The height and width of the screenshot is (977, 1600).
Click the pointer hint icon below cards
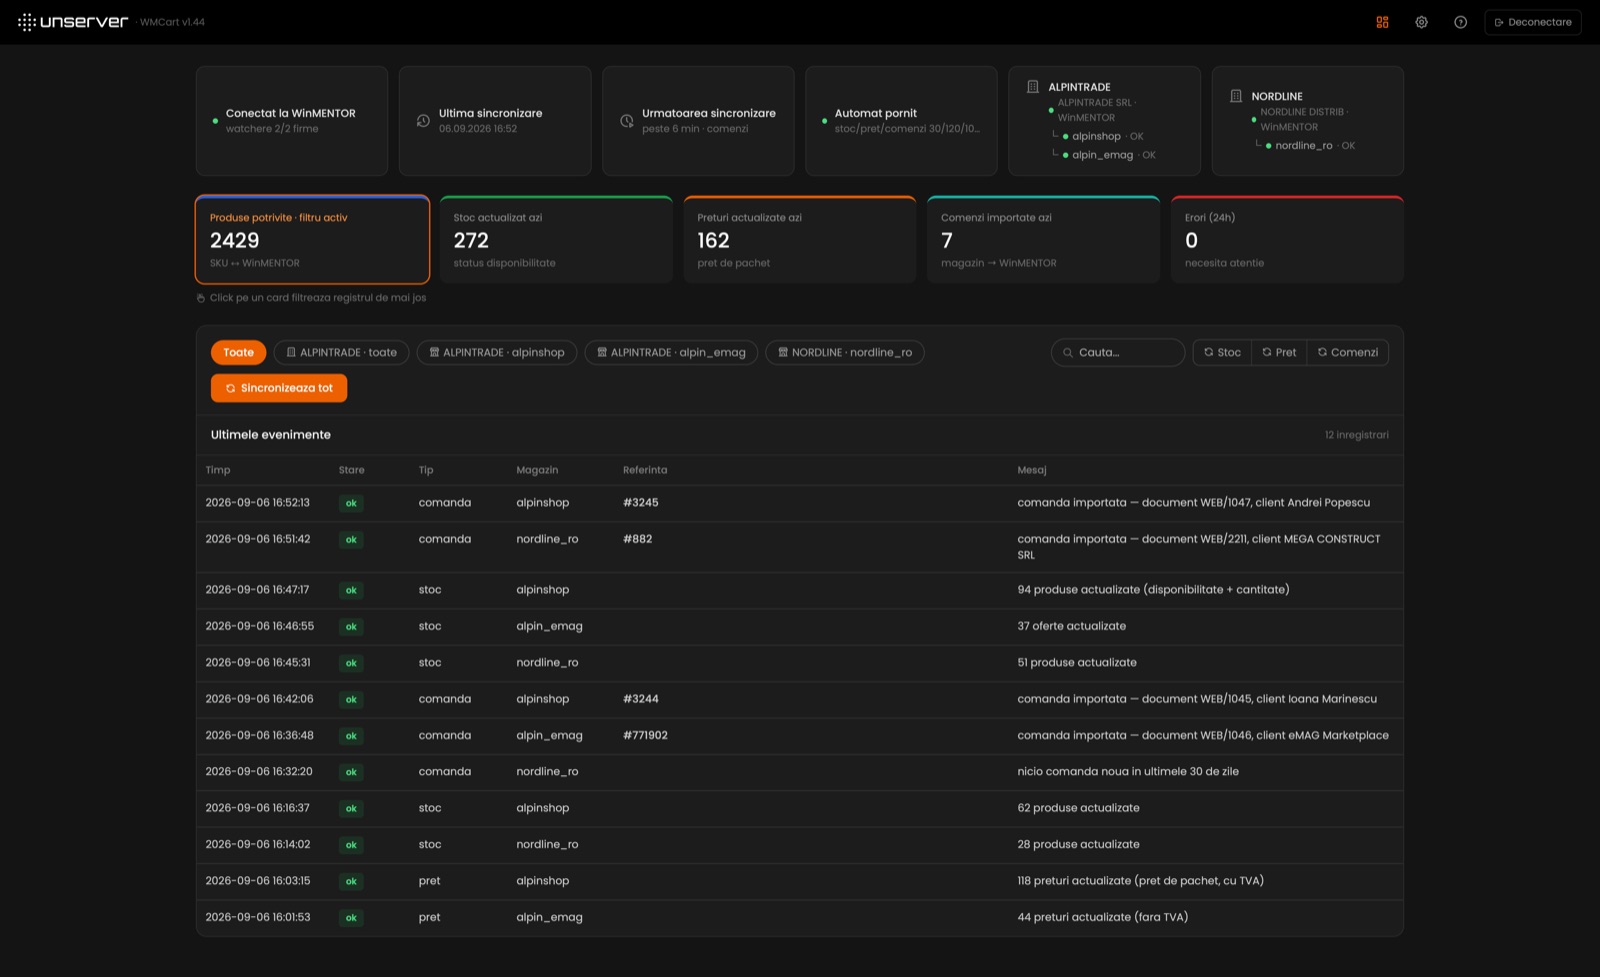(201, 298)
